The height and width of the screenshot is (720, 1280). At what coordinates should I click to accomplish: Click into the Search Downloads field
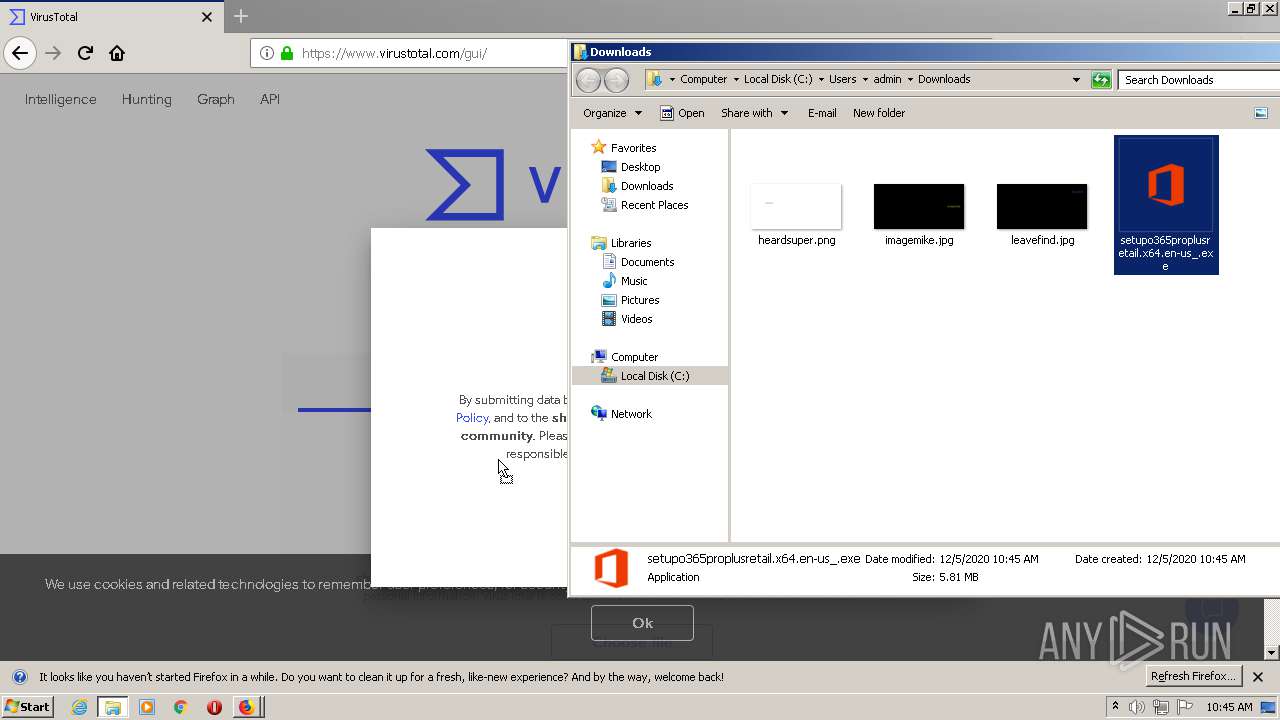coord(1198,80)
